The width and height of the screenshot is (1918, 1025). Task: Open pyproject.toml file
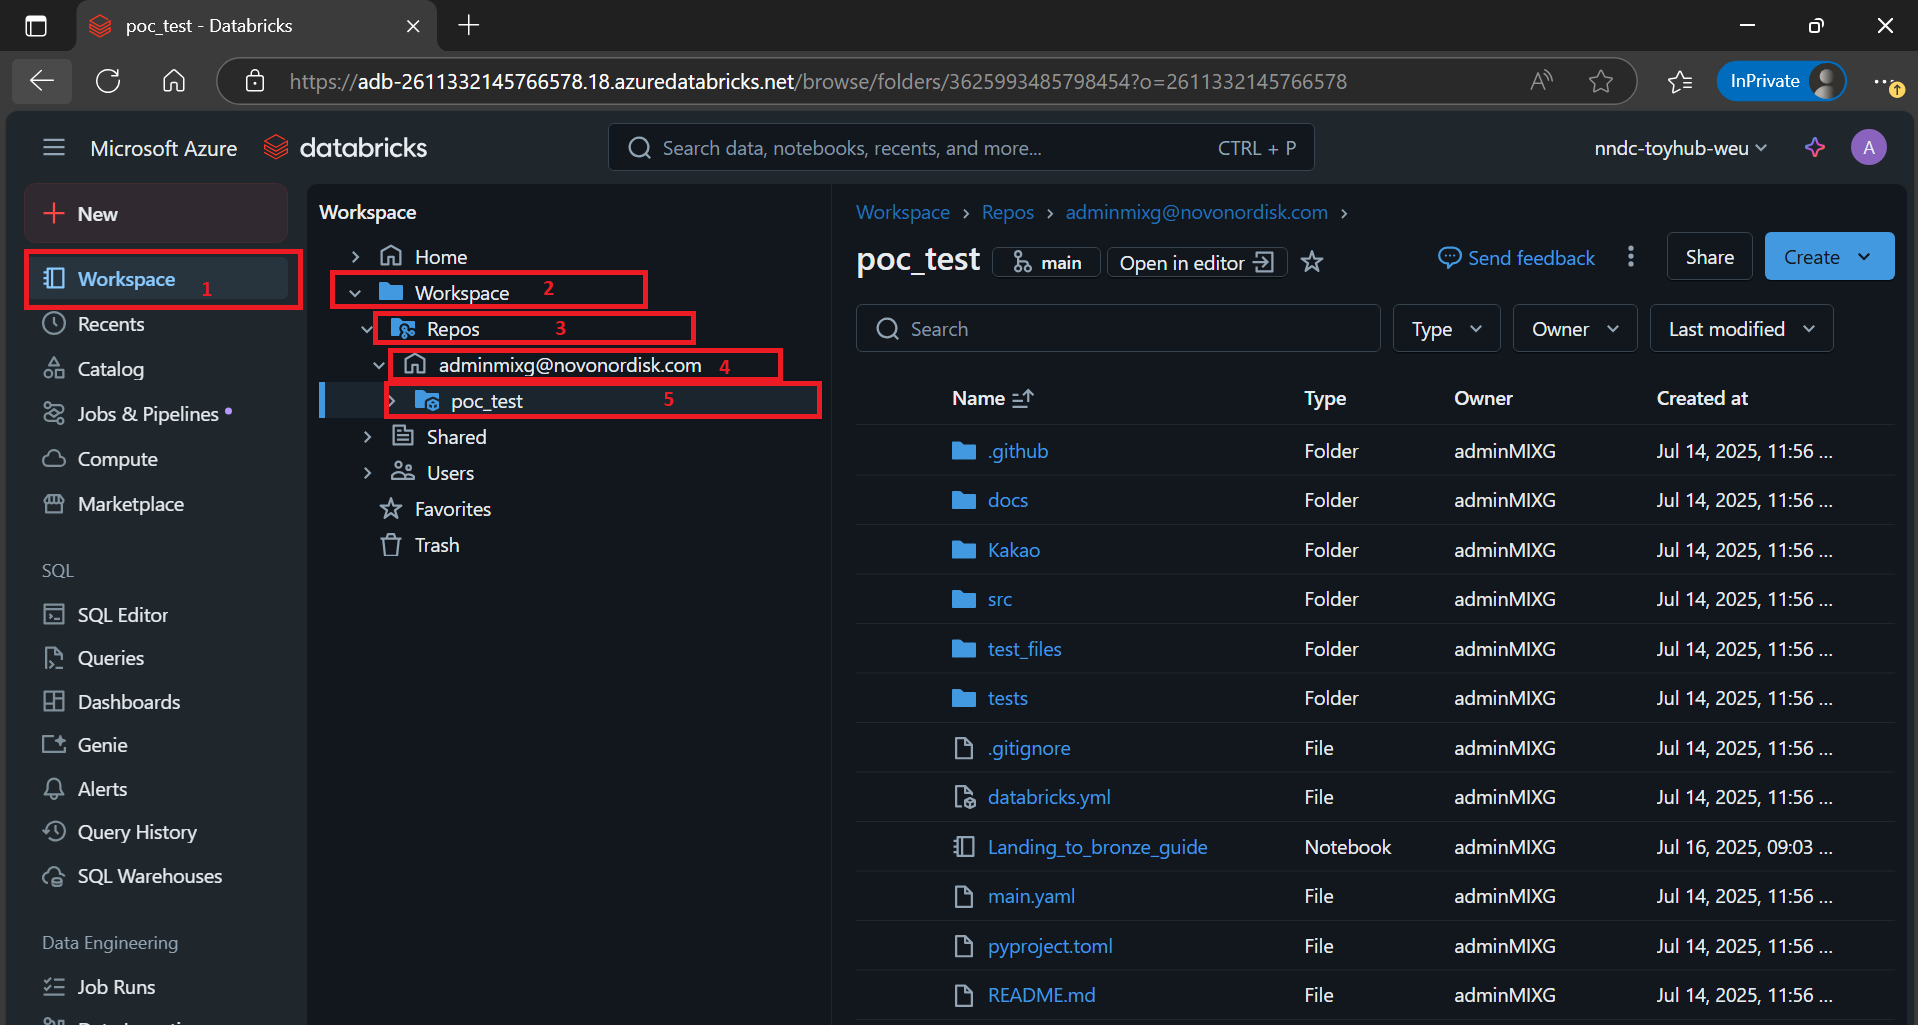[x=1050, y=946]
